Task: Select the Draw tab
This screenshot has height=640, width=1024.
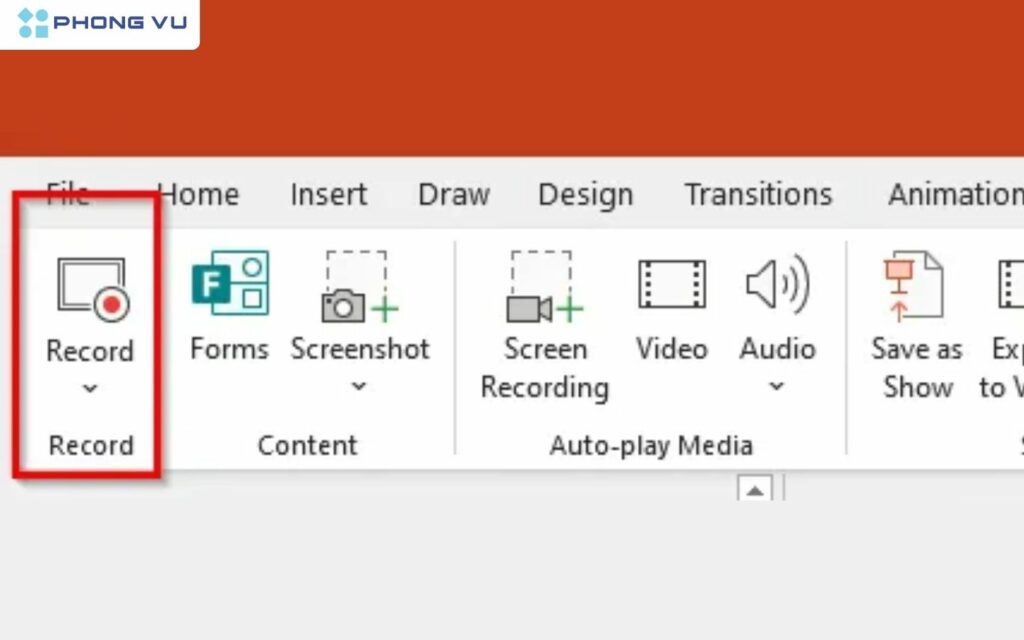Action: pos(453,194)
